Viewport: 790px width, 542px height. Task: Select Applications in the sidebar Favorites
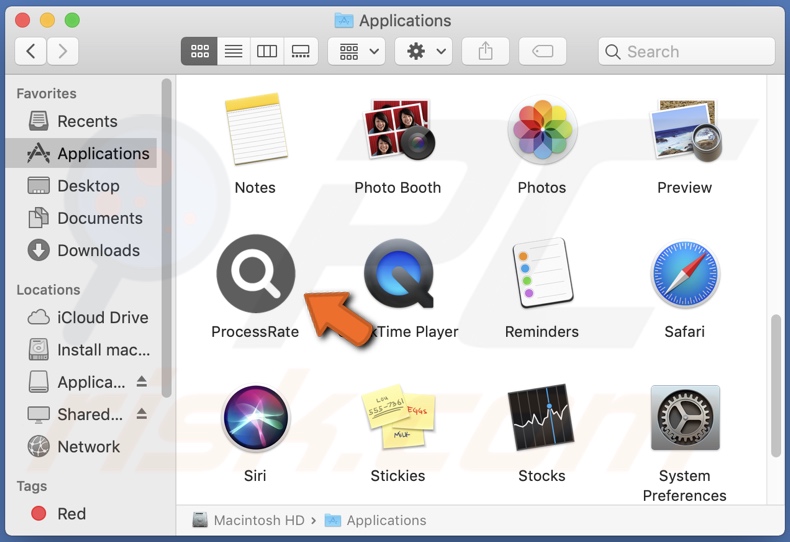point(83,153)
